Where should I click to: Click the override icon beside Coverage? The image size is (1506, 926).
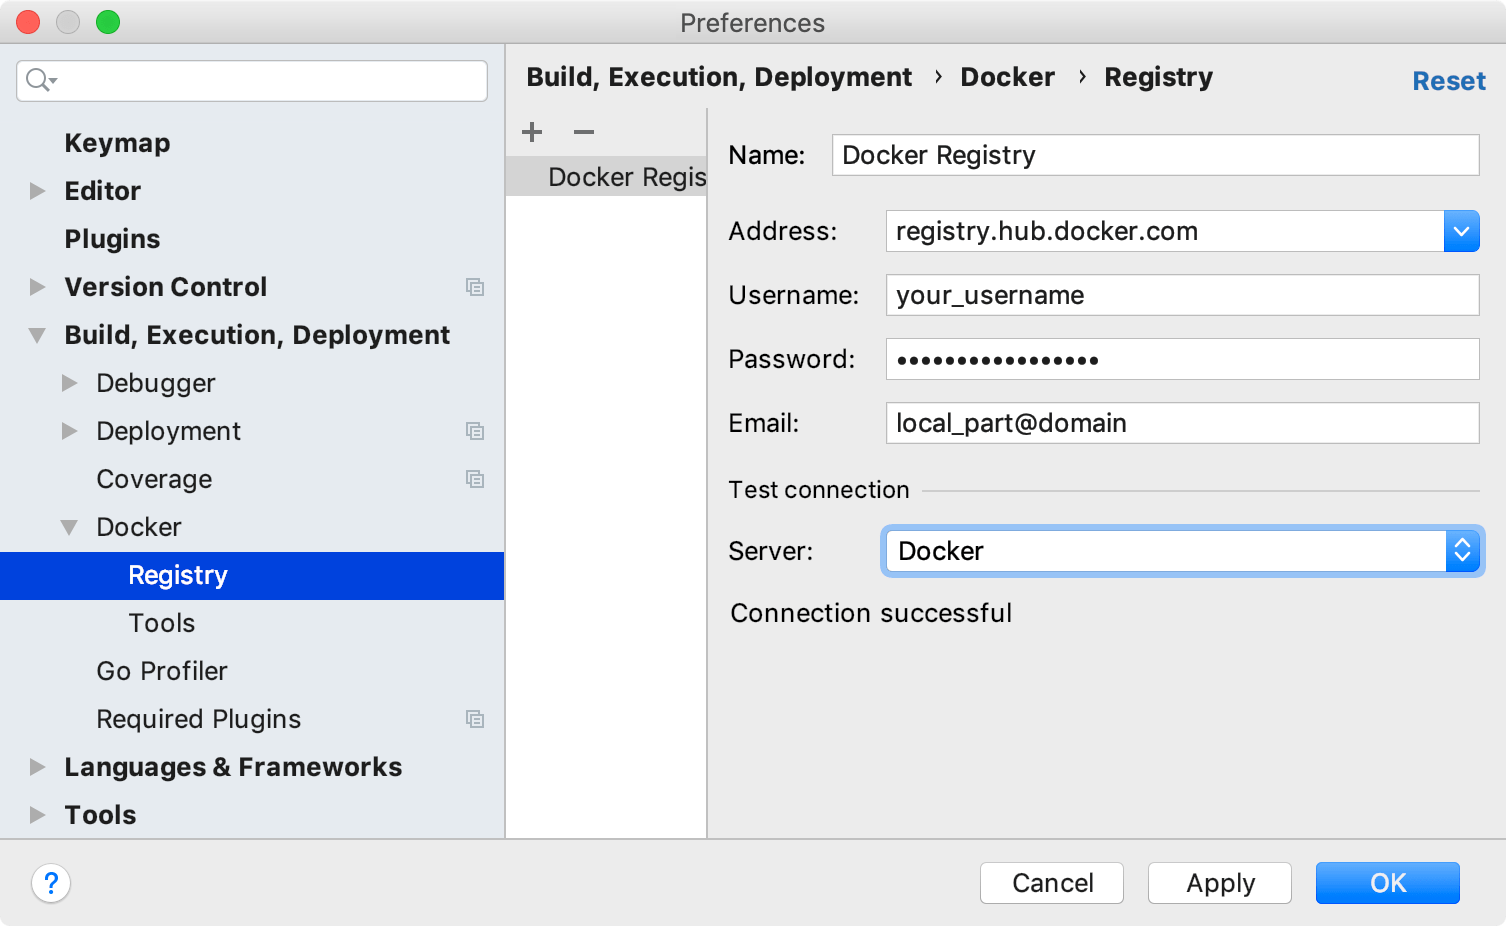tap(475, 479)
